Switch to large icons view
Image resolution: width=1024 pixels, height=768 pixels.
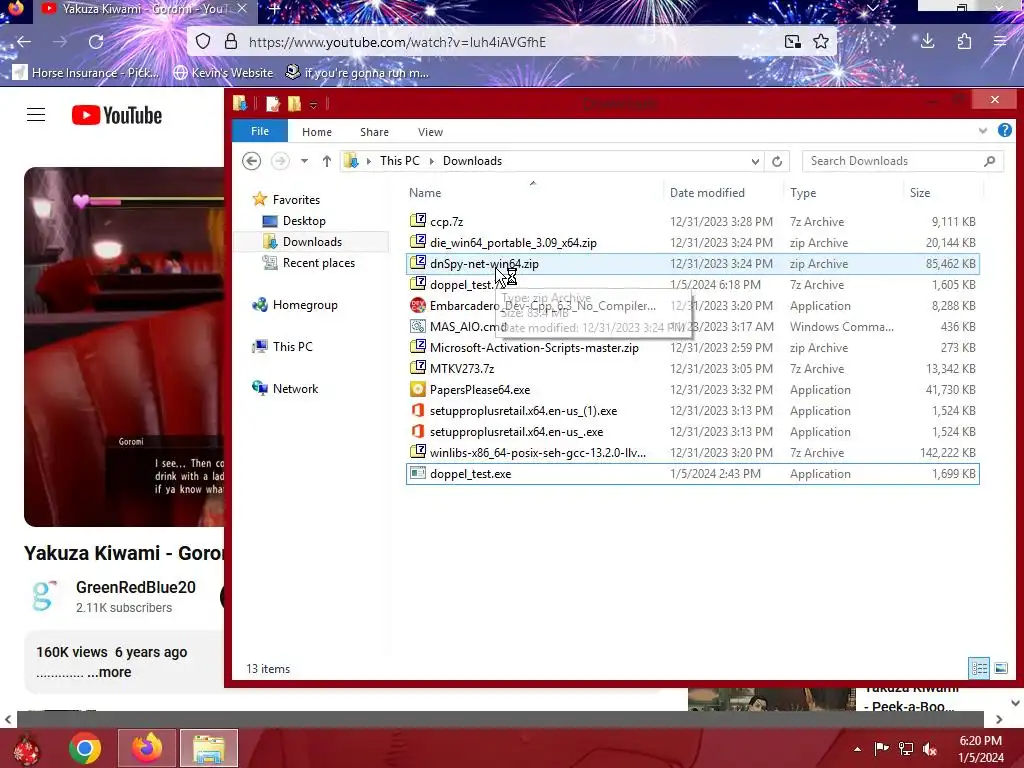tap(1000, 668)
